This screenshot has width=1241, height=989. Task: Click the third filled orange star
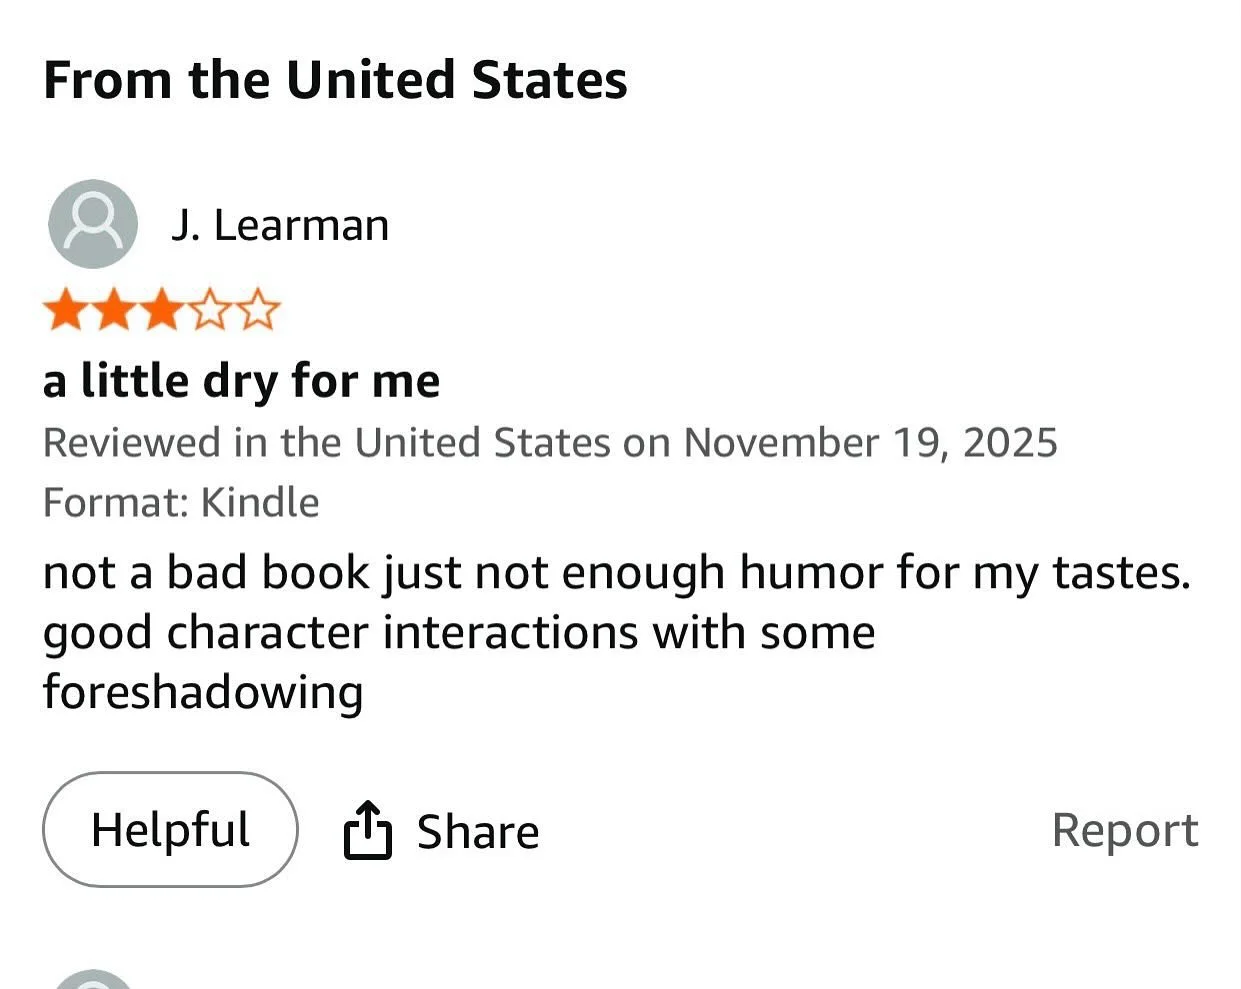click(162, 310)
